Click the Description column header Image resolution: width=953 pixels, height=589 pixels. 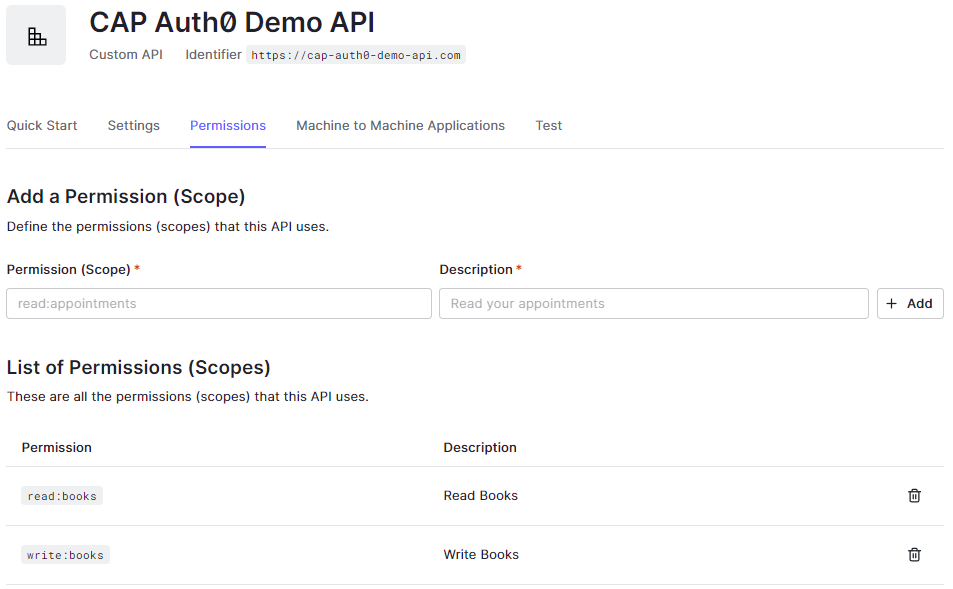tap(480, 448)
